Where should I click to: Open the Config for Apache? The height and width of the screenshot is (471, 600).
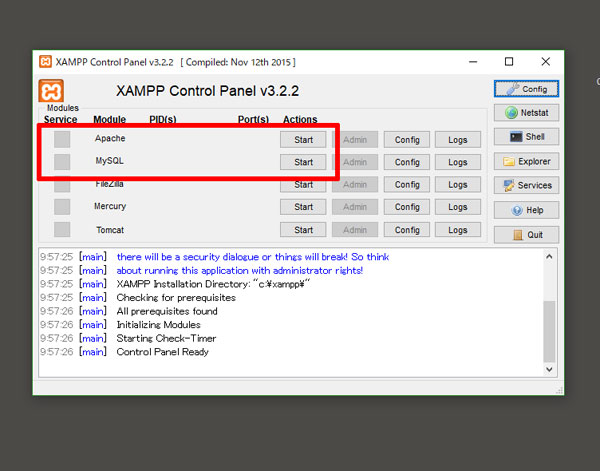coord(407,140)
